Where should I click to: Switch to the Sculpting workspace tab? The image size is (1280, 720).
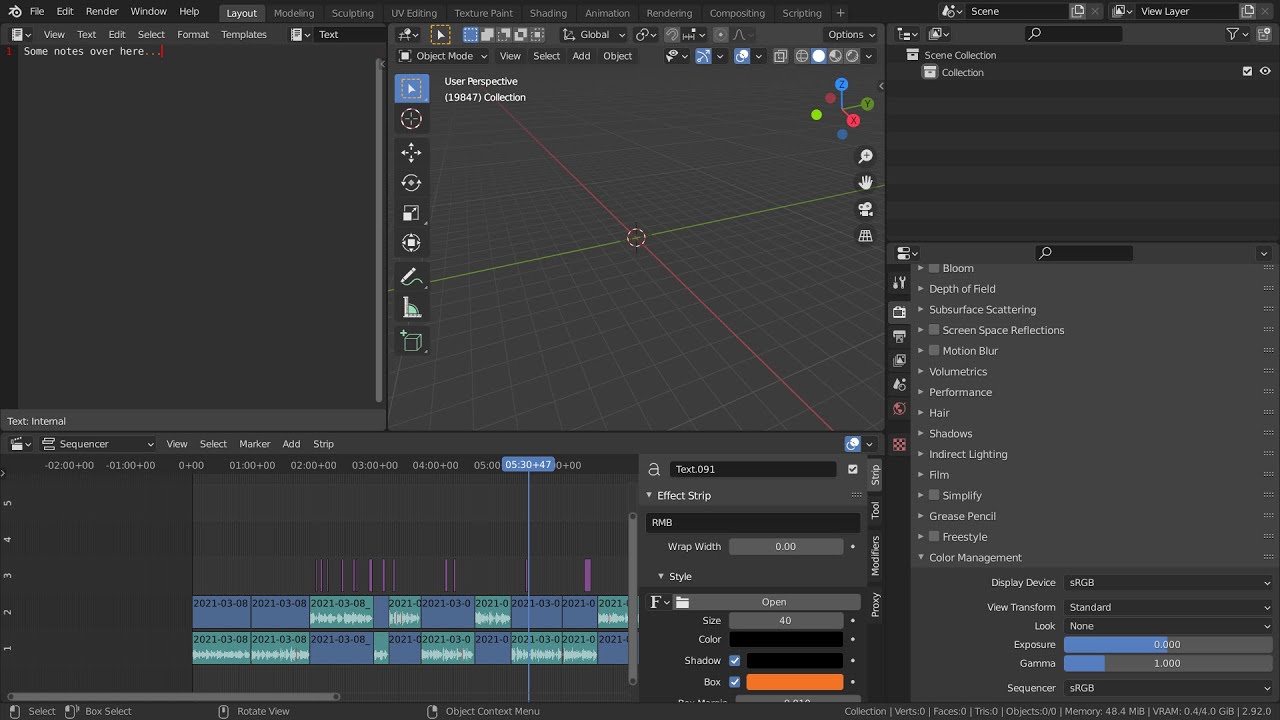click(x=352, y=13)
